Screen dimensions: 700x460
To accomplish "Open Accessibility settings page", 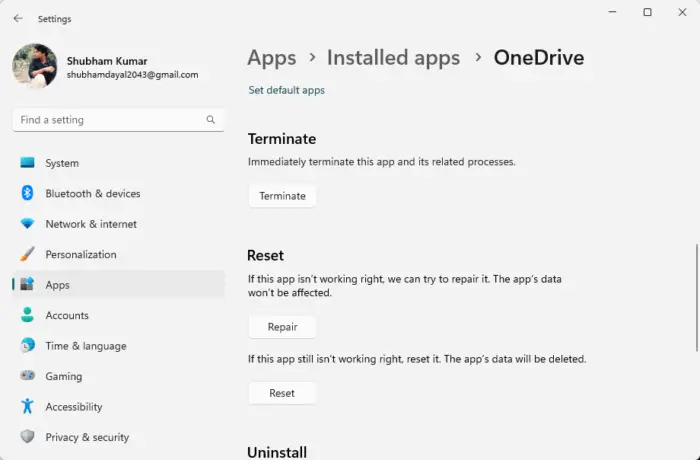I will coord(118,406).
